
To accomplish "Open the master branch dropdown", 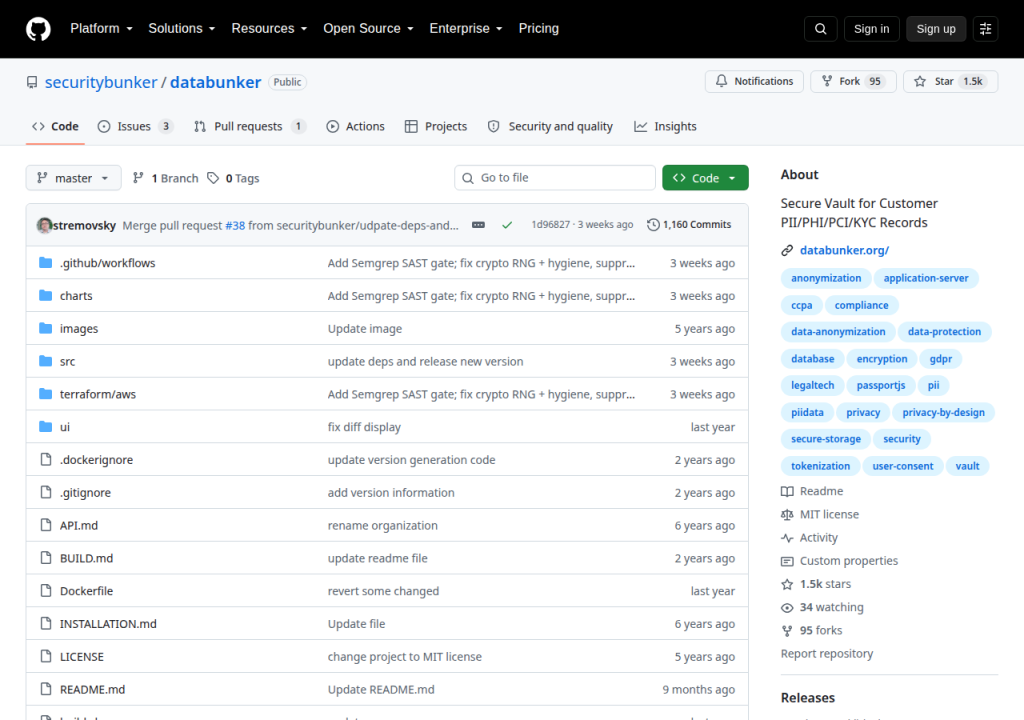I will tap(73, 178).
